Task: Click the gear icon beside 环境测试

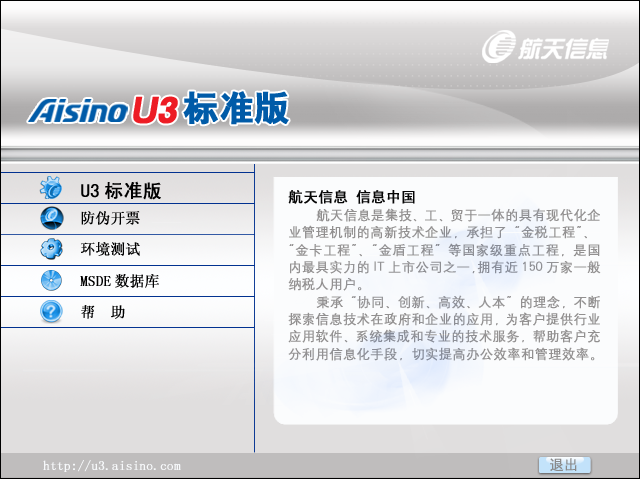Action: point(51,249)
